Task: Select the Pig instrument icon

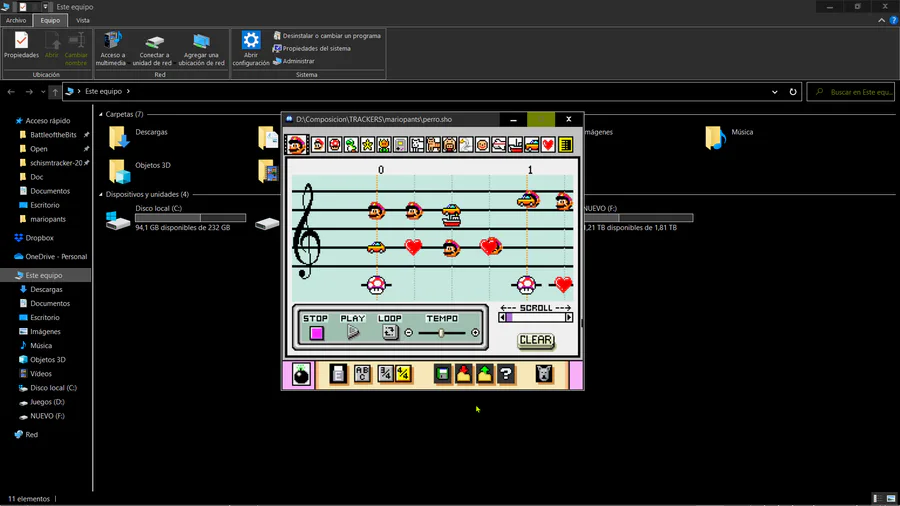Action: click(x=449, y=145)
